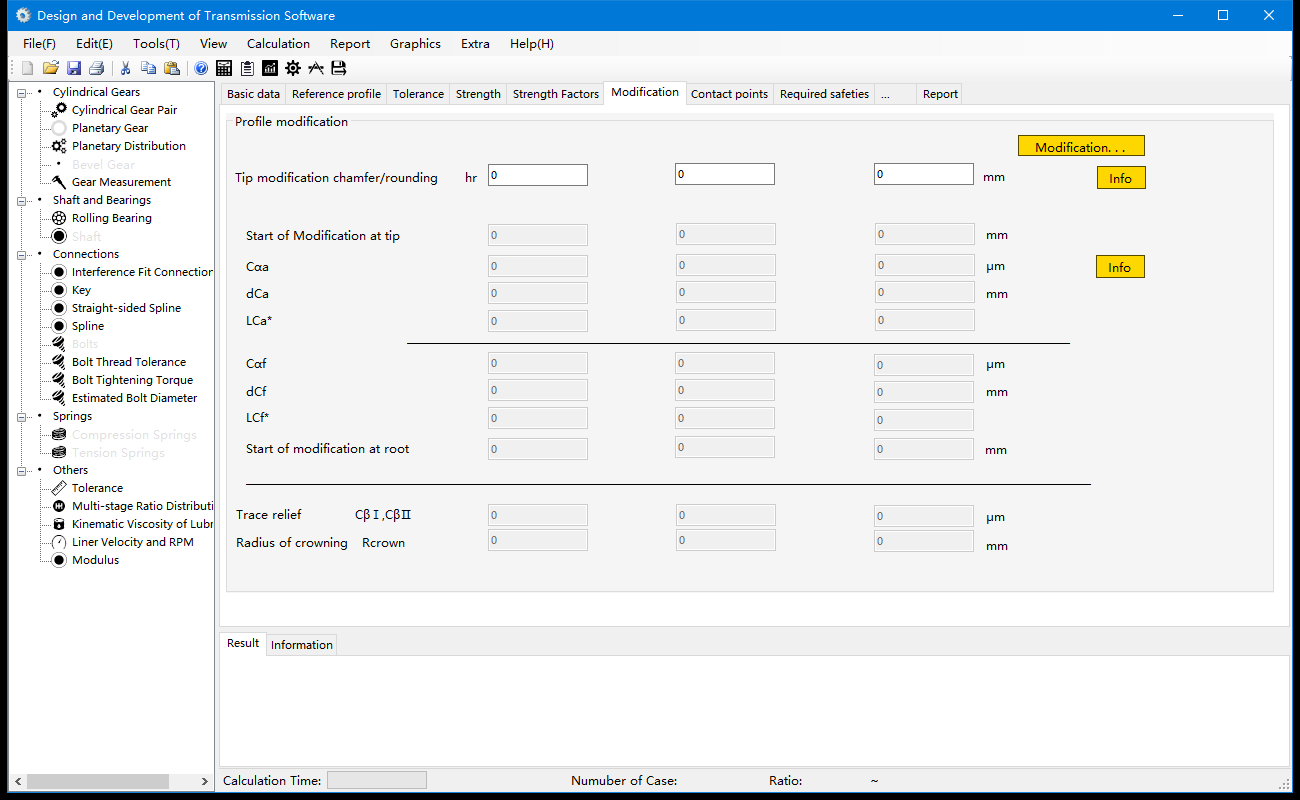Switch to the Tolerance tab
The width and height of the screenshot is (1300, 800).
tap(418, 94)
